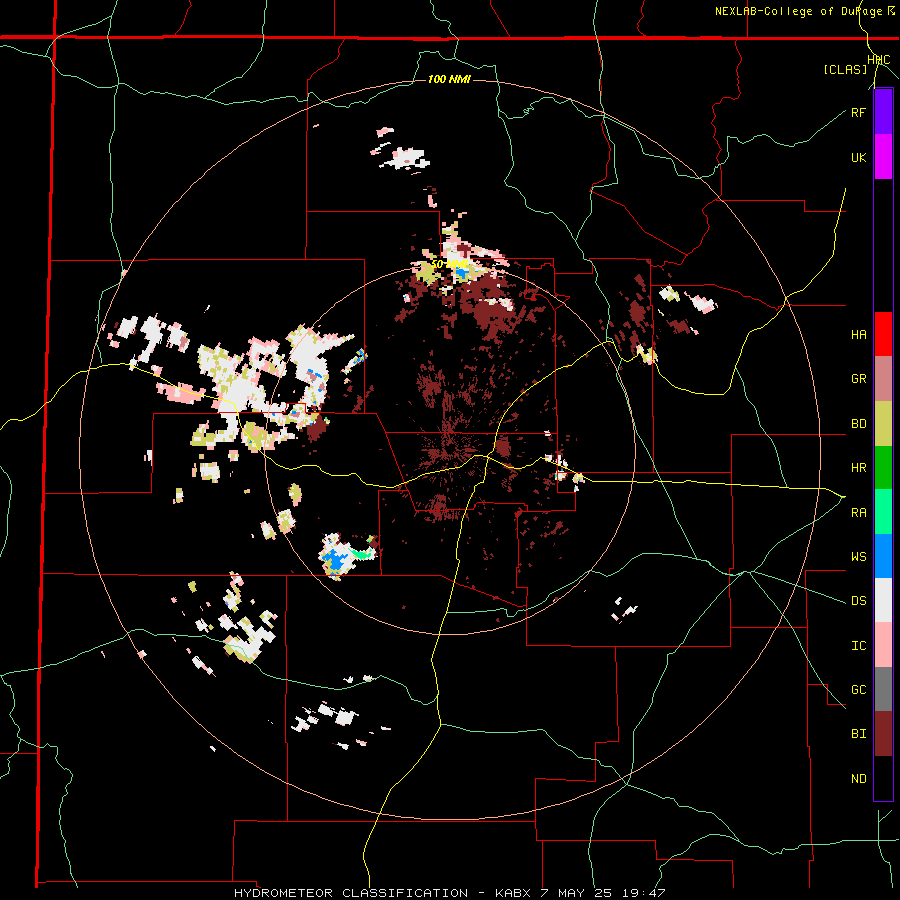Select the BD yellow-olive legend swatch
Image resolution: width=900 pixels, height=900 pixels.
(x=883, y=424)
